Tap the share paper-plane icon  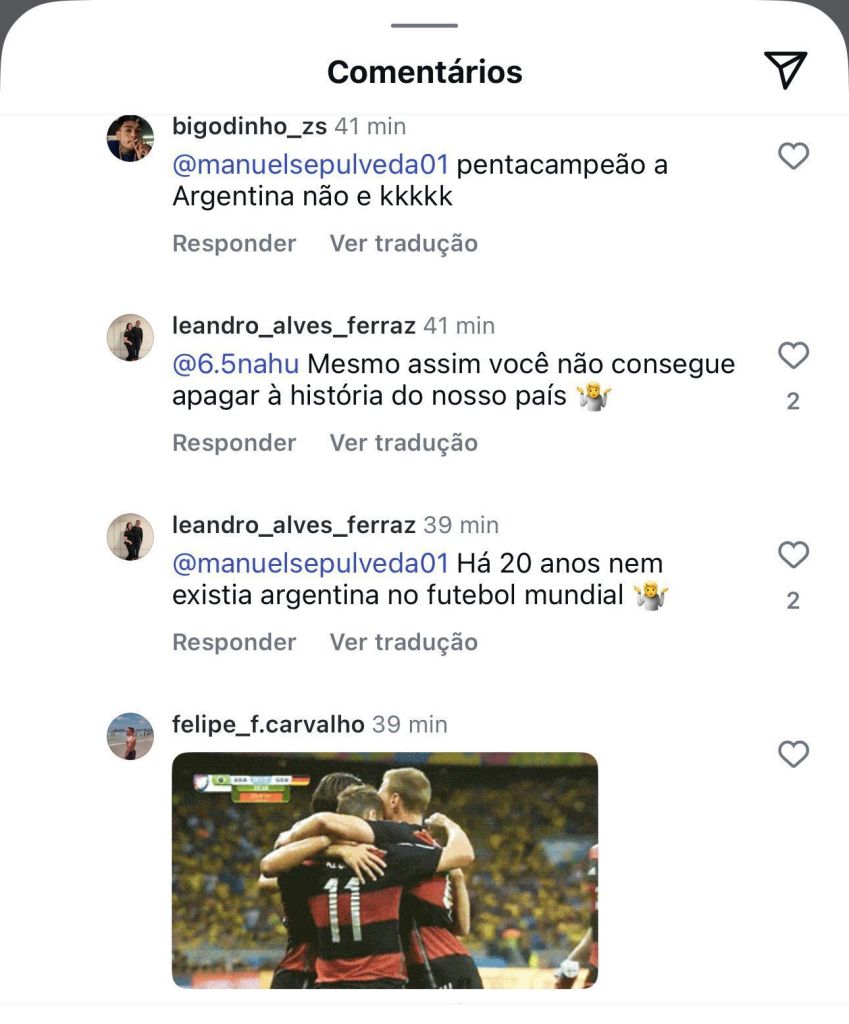(785, 69)
